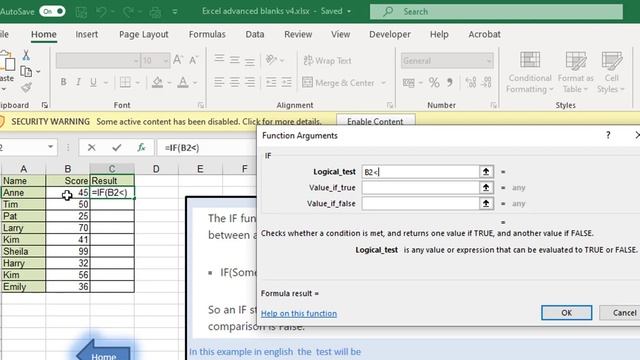
Task: Open the Format as Table menu
Action: [576, 72]
